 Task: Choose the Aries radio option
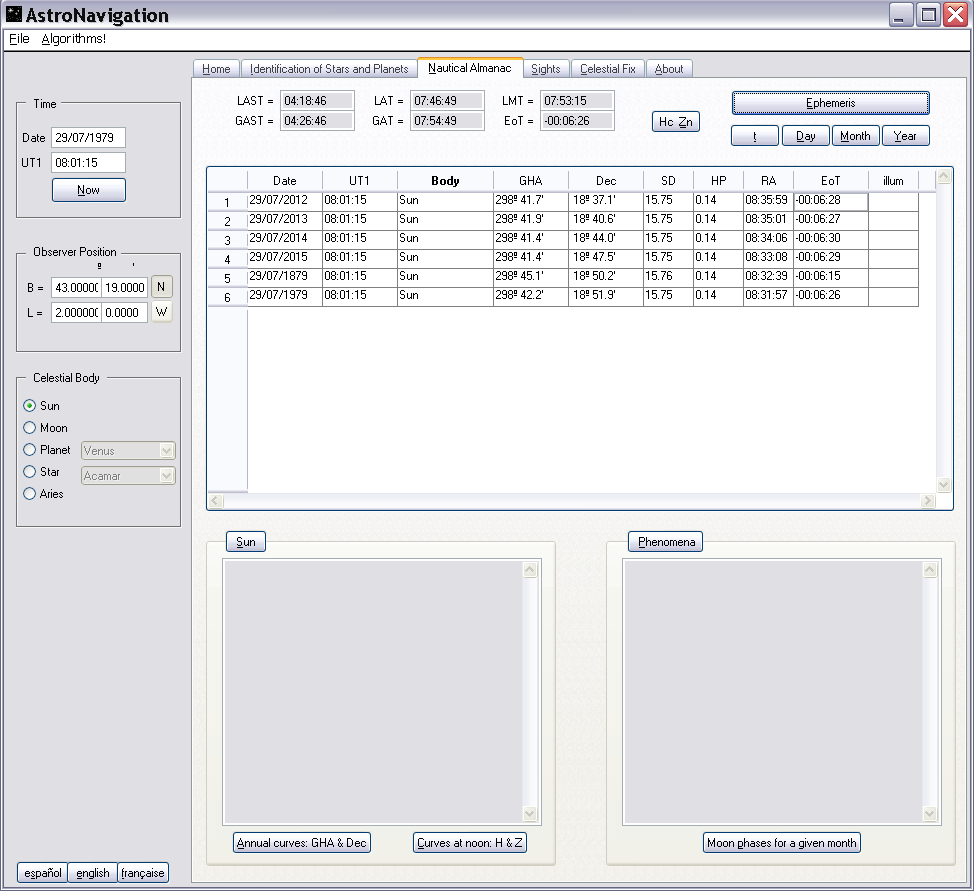[30, 494]
